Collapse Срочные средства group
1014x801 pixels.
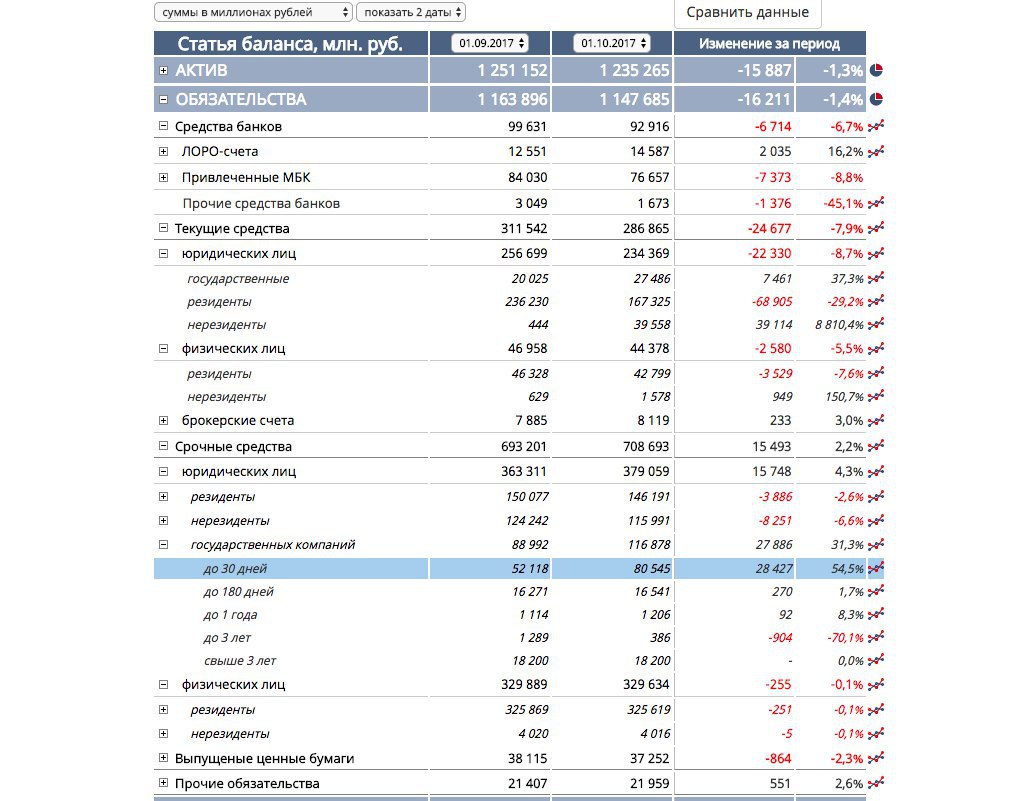164,446
